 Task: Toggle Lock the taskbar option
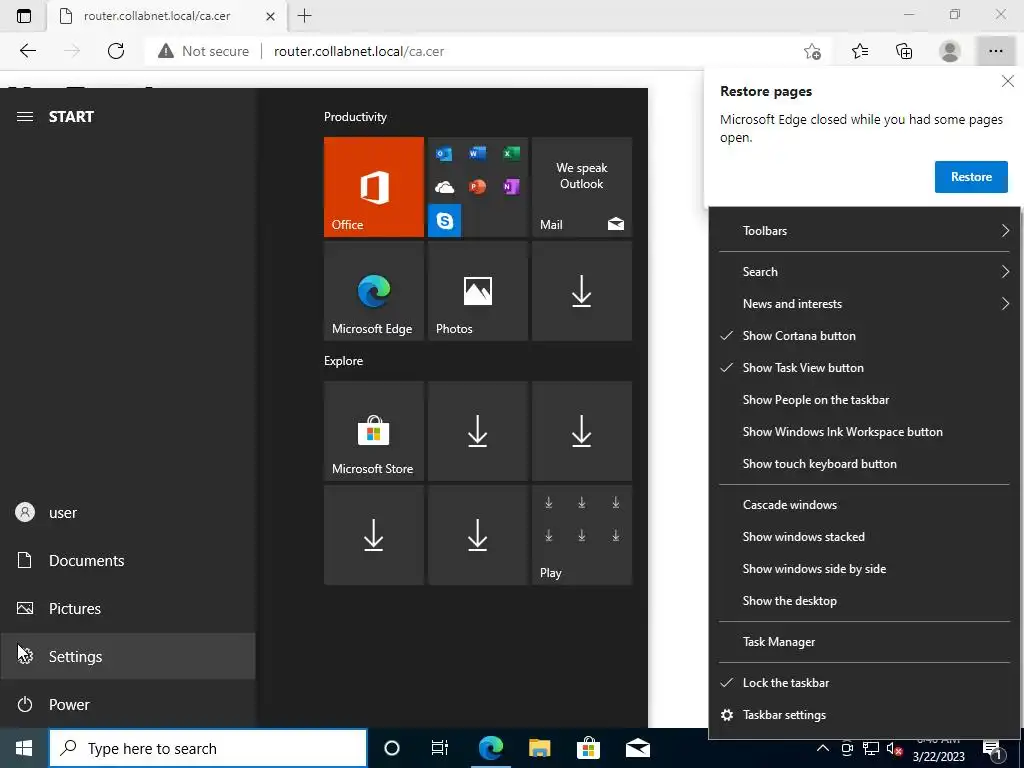click(x=865, y=683)
